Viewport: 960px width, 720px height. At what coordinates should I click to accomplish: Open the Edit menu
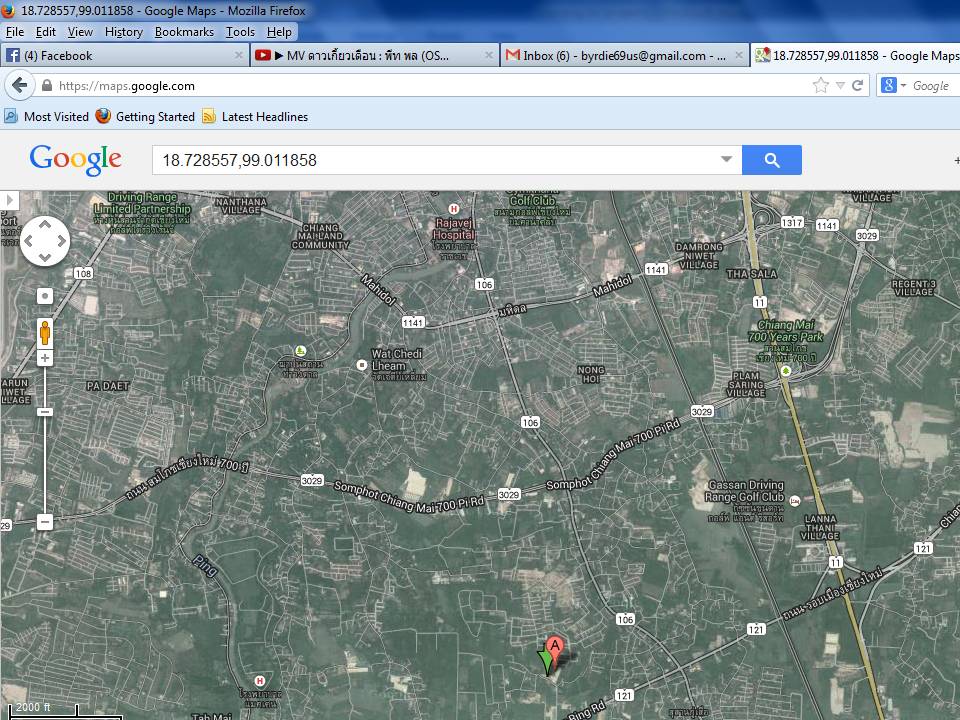(45, 32)
